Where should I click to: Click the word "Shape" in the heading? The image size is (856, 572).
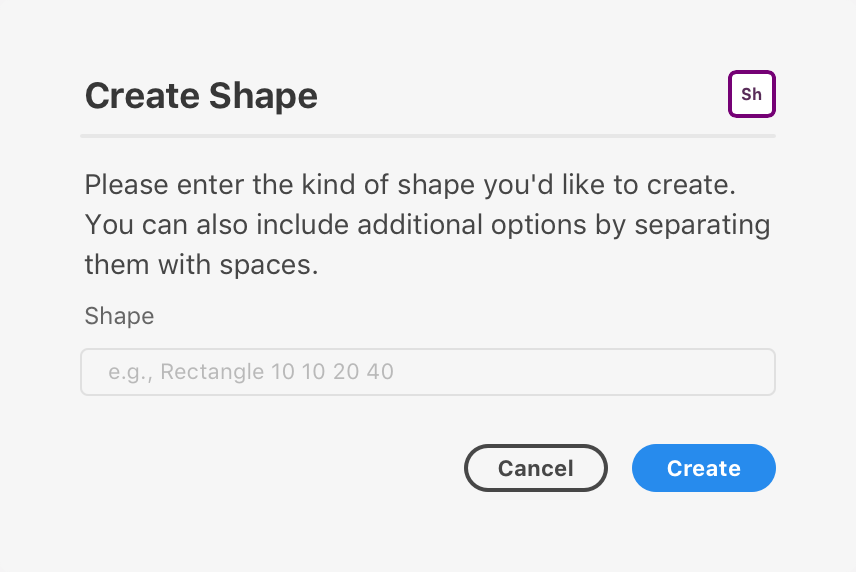point(263,96)
